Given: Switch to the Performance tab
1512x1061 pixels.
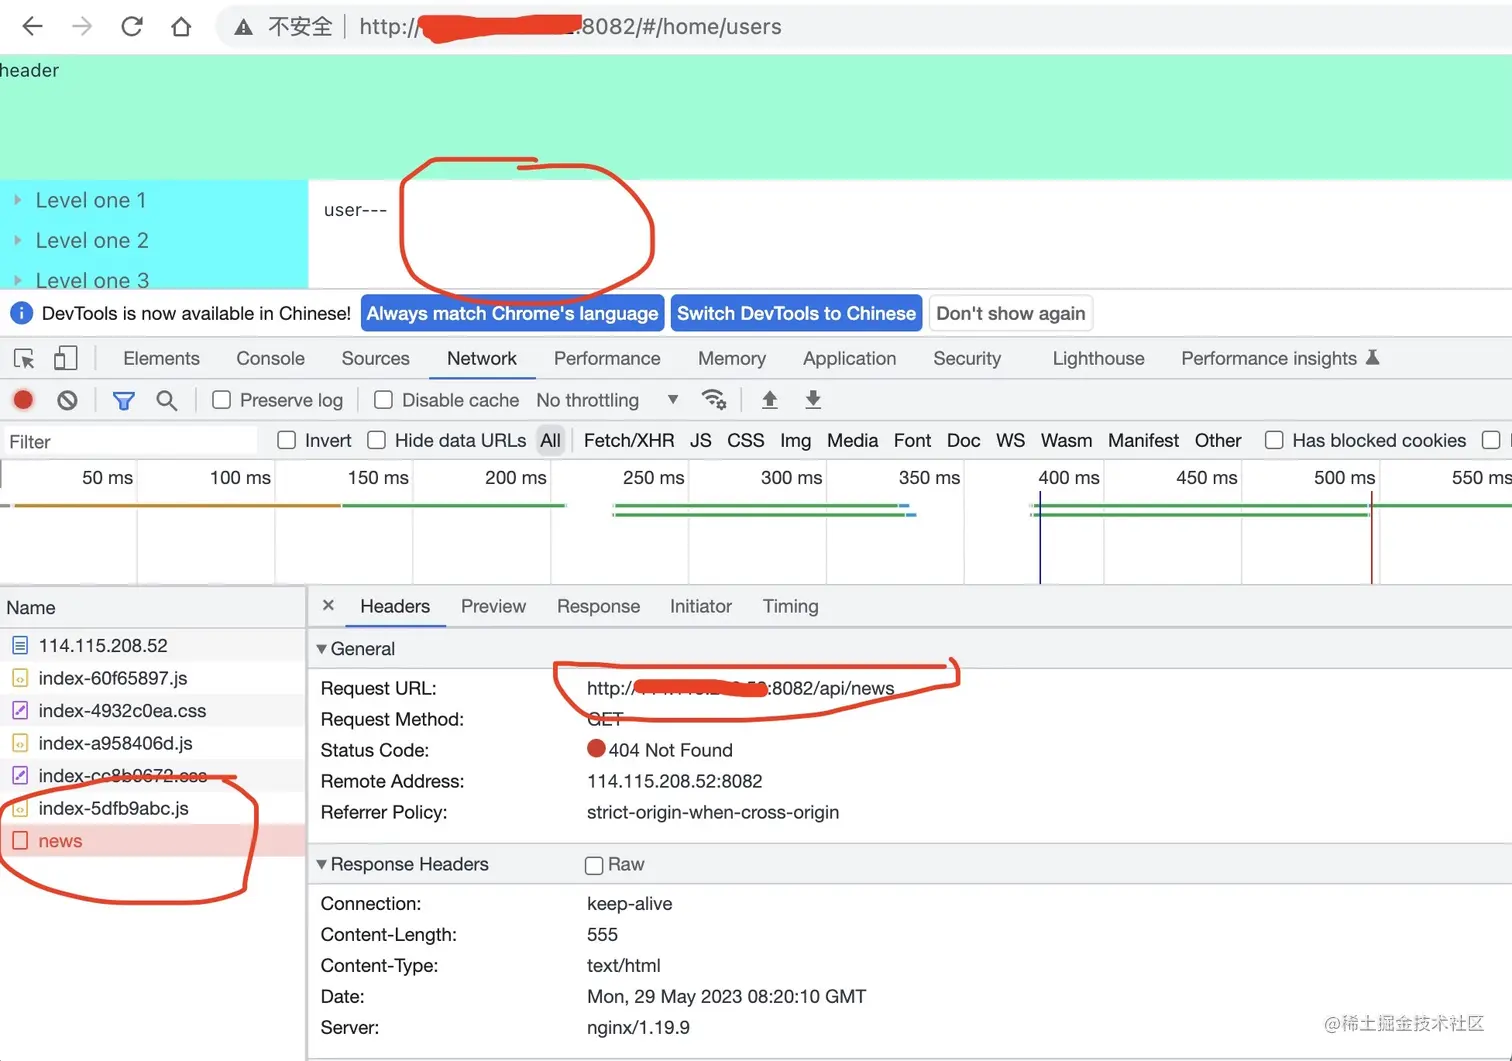Looking at the screenshot, I should coord(607,358).
